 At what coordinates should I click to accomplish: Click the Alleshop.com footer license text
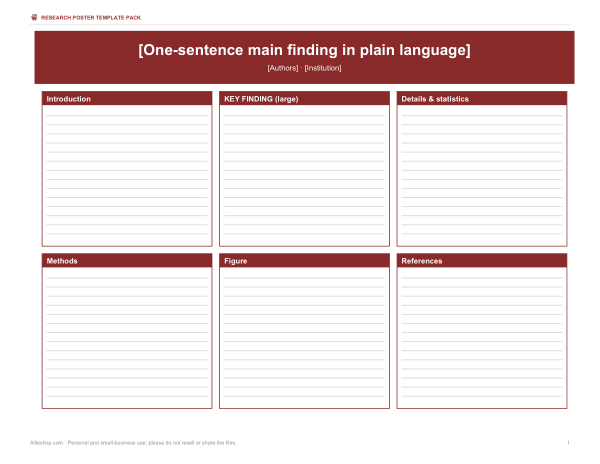click(x=133, y=443)
